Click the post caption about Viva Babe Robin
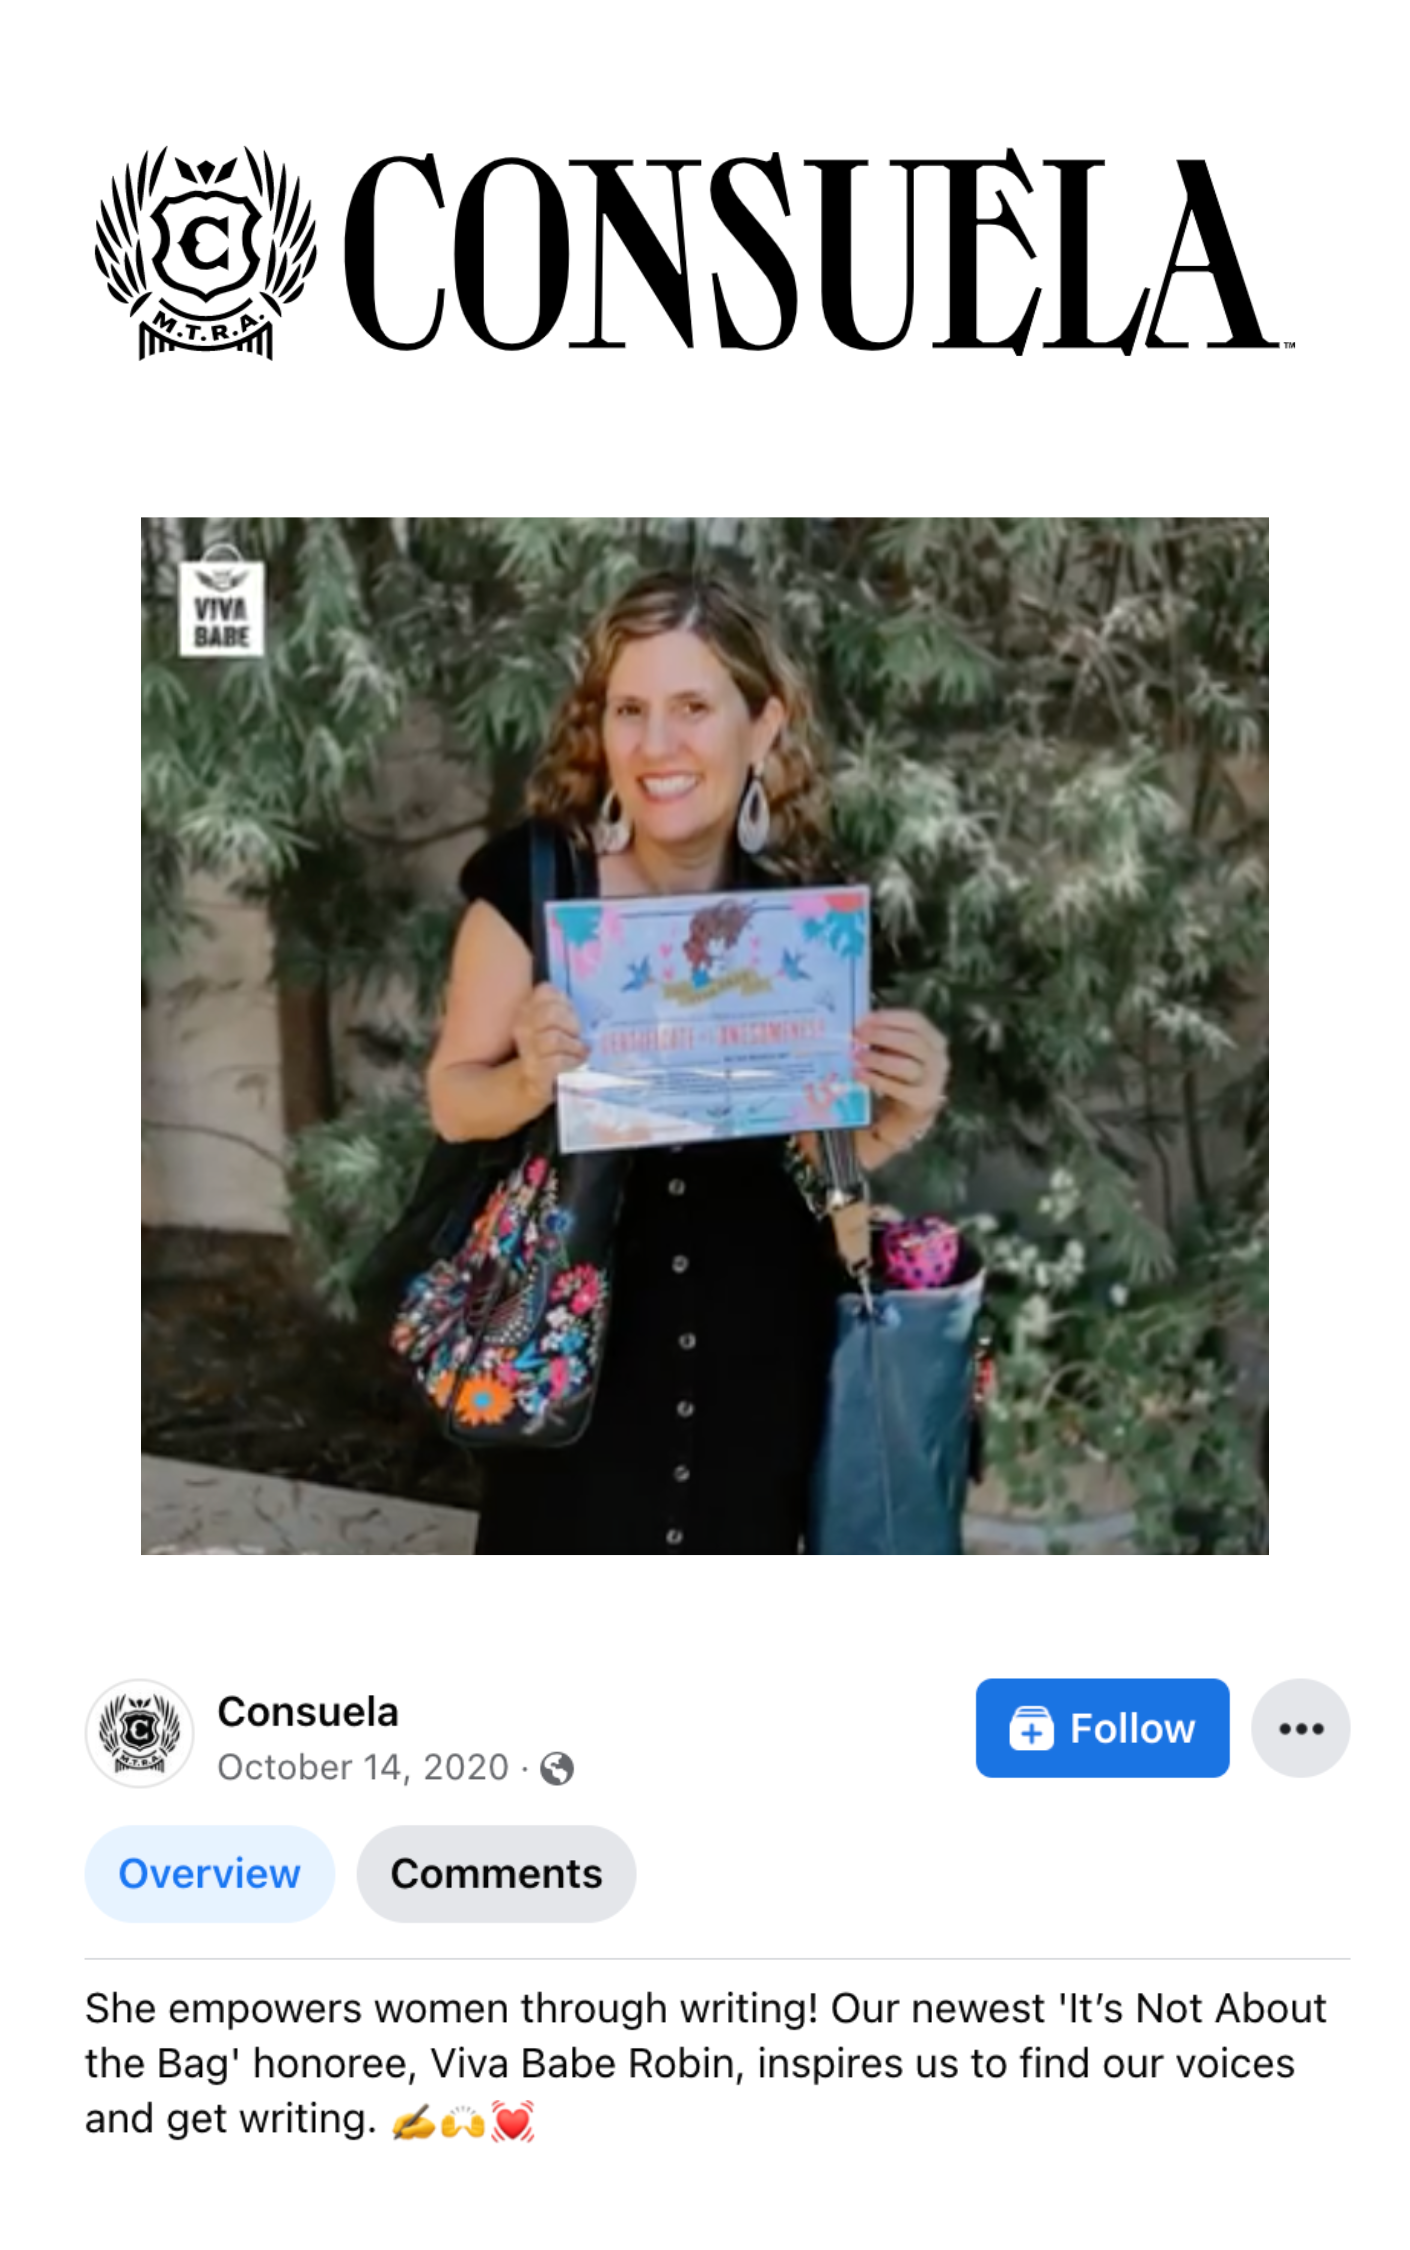The height and width of the screenshot is (2250, 1410). click(706, 2064)
